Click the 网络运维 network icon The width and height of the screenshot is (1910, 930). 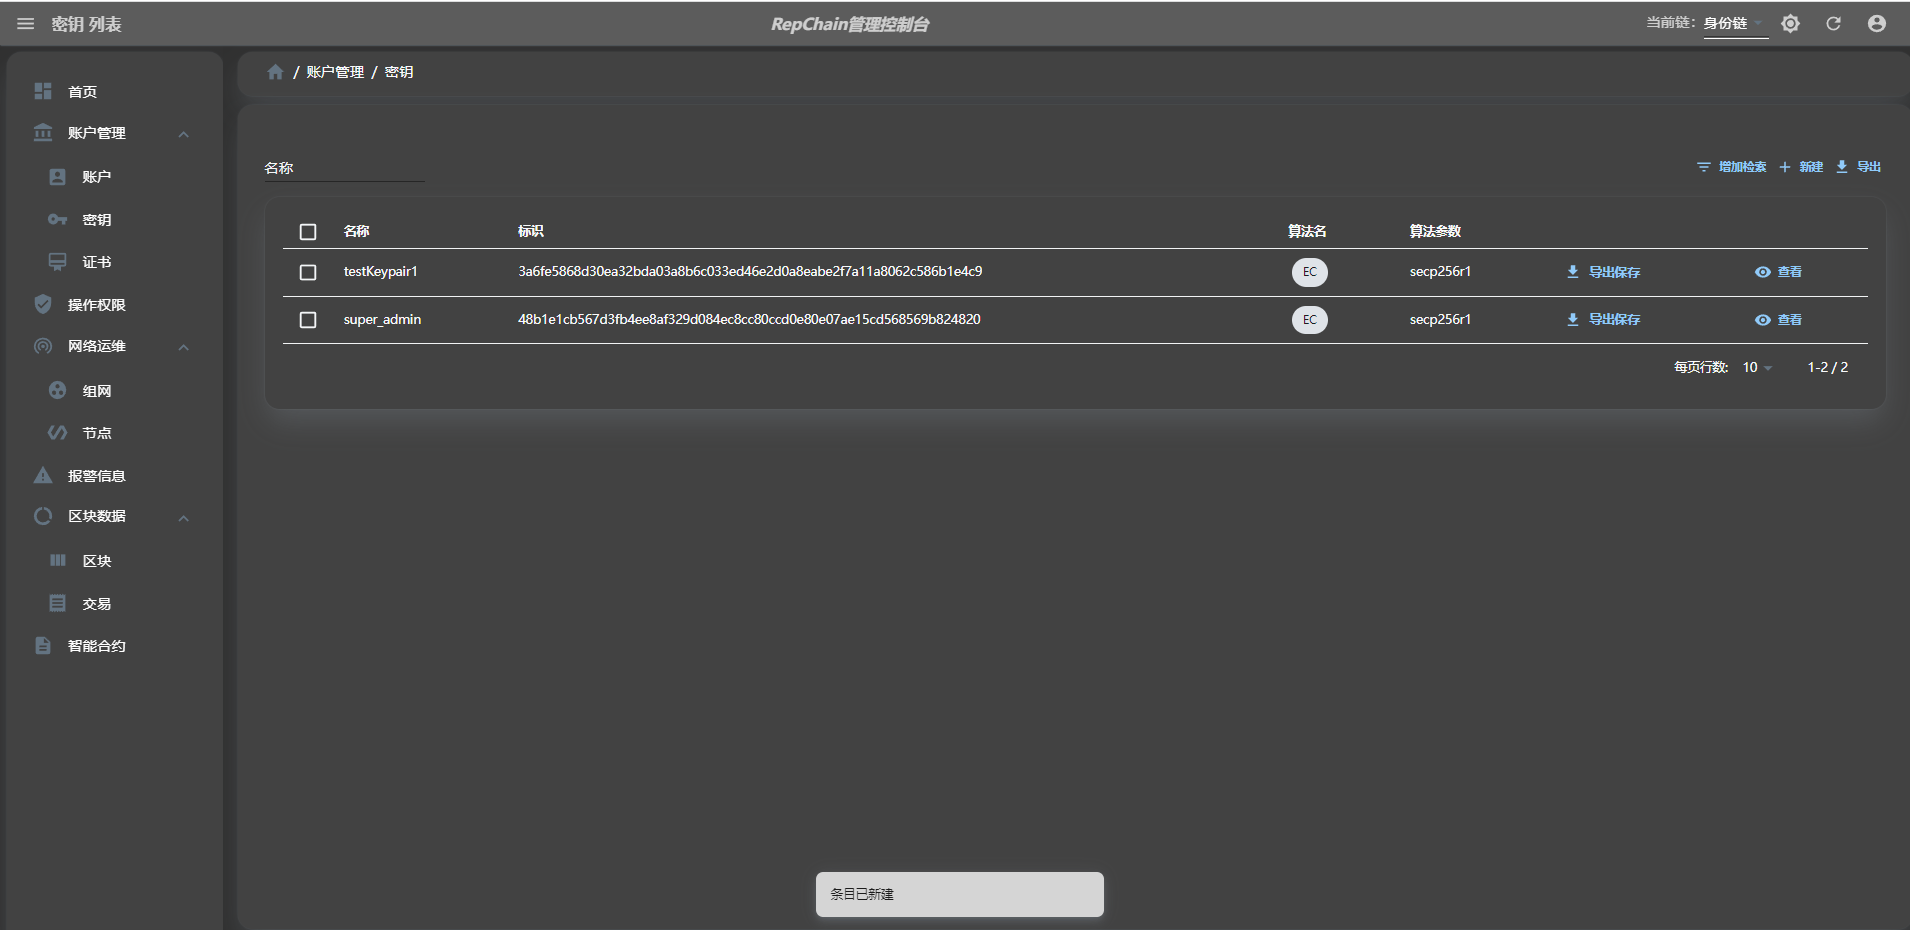43,346
